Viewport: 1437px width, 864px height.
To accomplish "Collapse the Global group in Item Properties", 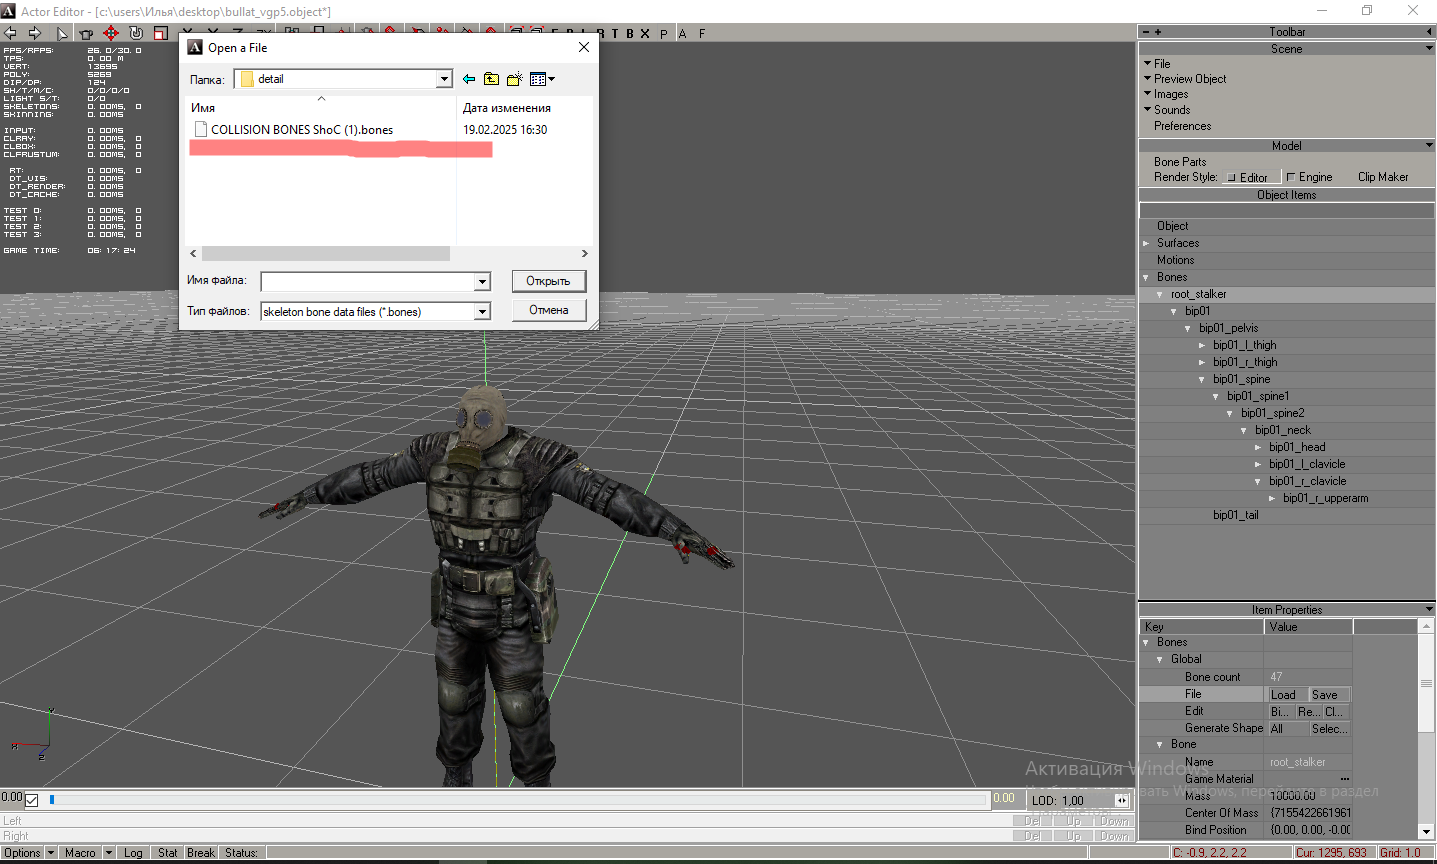I will [1160, 659].
